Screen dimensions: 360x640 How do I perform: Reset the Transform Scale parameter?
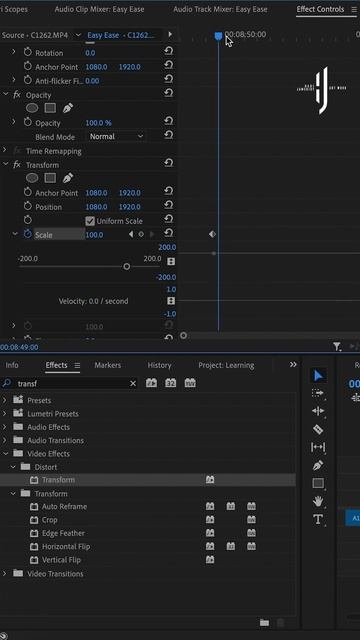coord(169,233)
